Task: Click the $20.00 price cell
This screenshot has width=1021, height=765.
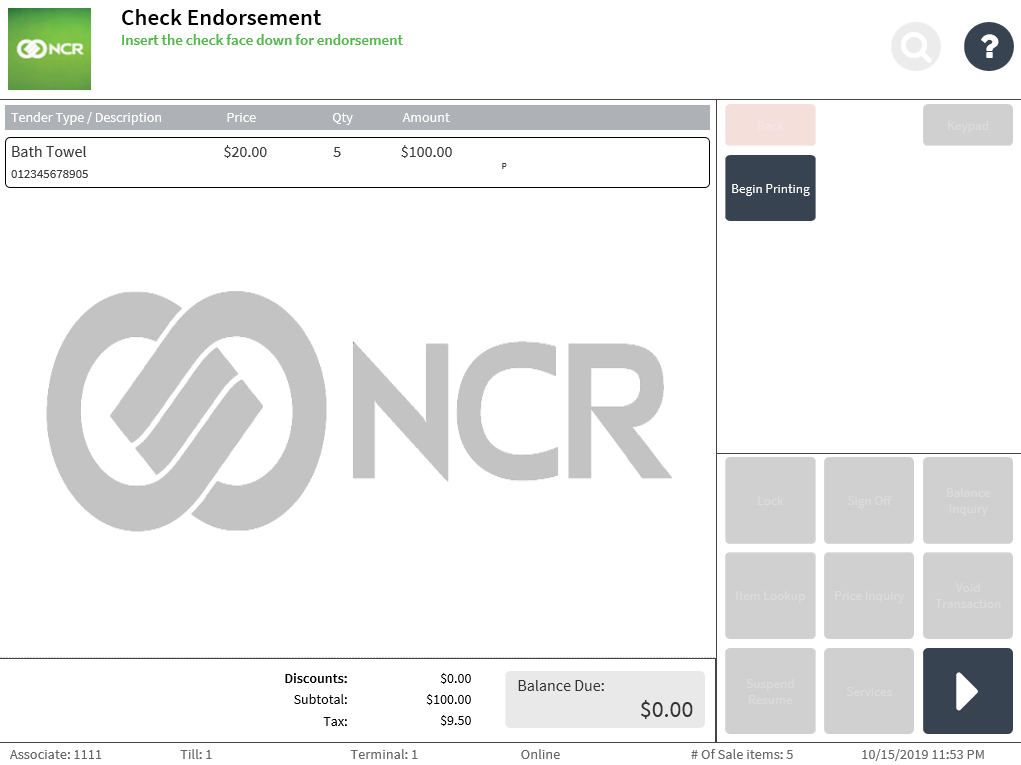Action: click(x=245, y=152)
